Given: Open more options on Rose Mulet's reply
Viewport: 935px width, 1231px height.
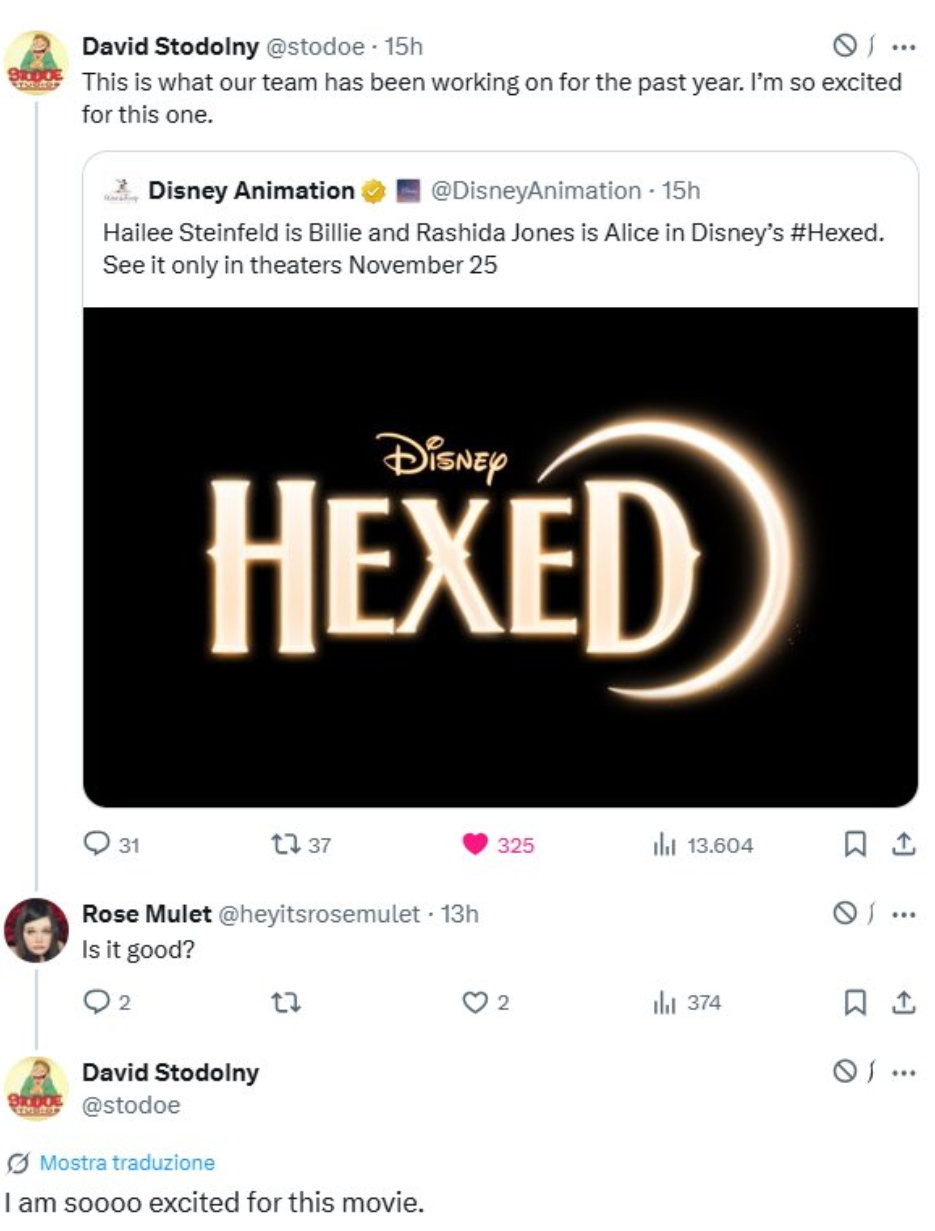Looking at the screenshot, I should 903,914.
